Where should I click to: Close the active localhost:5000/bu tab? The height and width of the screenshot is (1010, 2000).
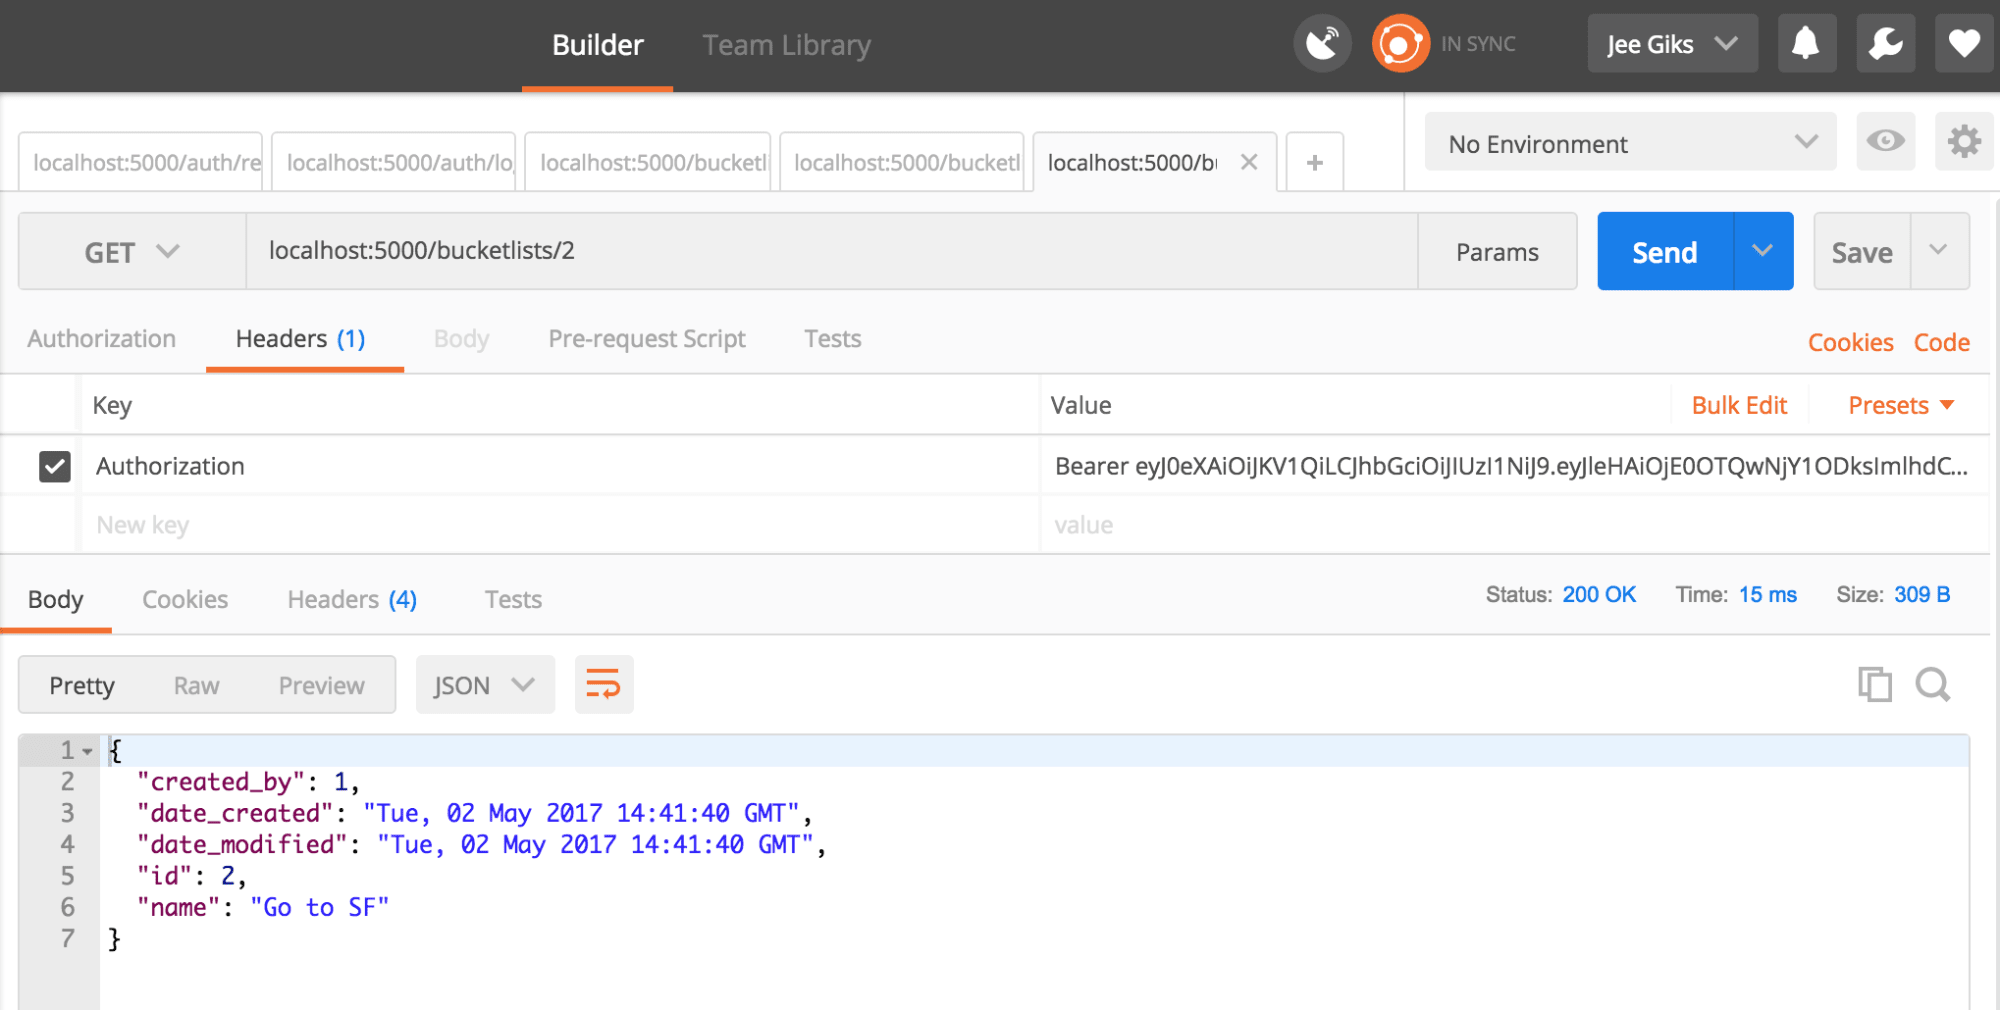[x=1249, y=162]
